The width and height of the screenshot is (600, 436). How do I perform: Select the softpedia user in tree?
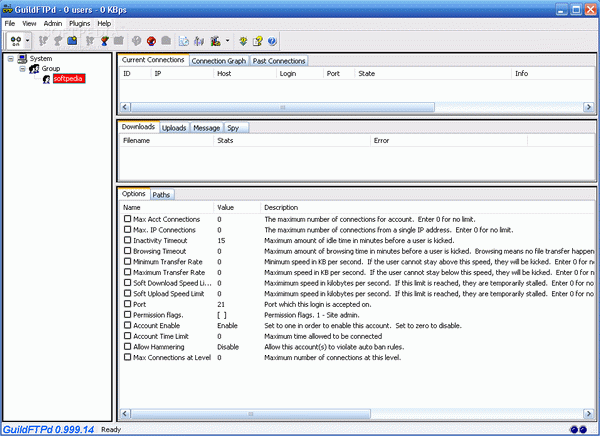click(x=68, y=79)
